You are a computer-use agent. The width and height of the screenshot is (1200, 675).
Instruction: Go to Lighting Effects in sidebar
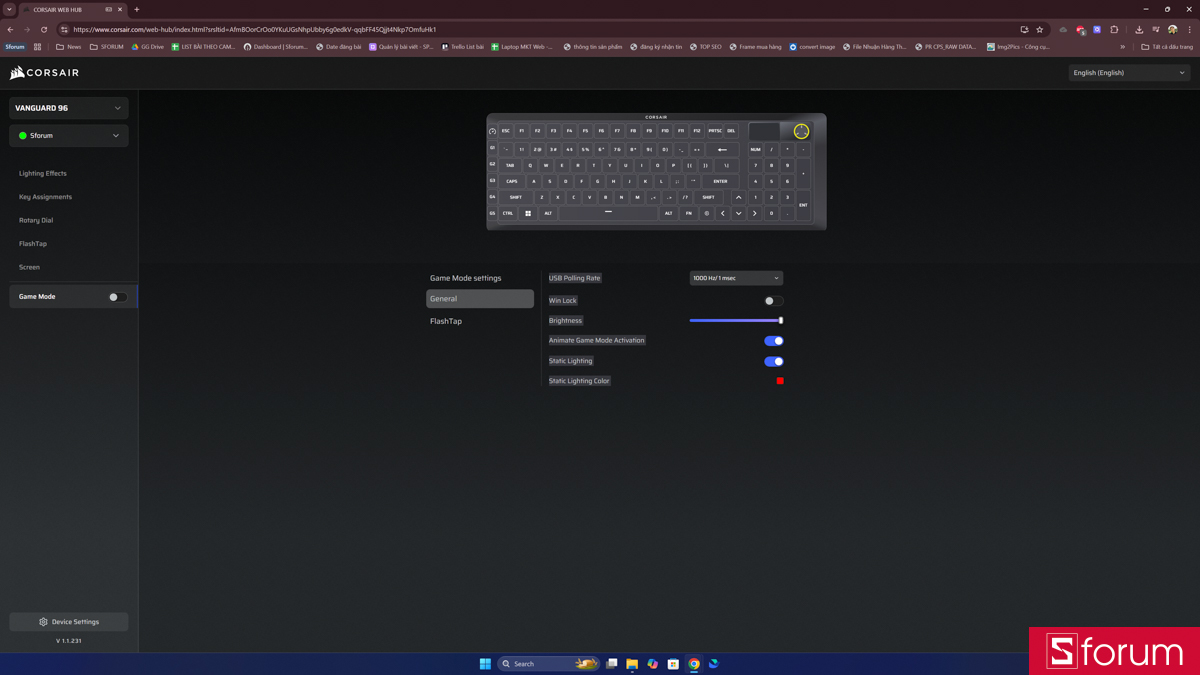pos(43,173)
